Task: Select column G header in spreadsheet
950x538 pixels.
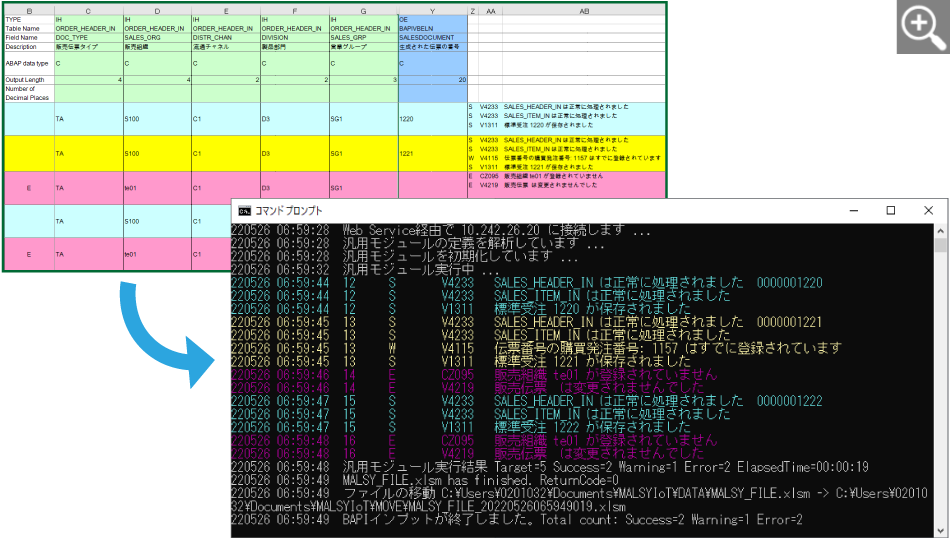Action: (x=364, y=11)
